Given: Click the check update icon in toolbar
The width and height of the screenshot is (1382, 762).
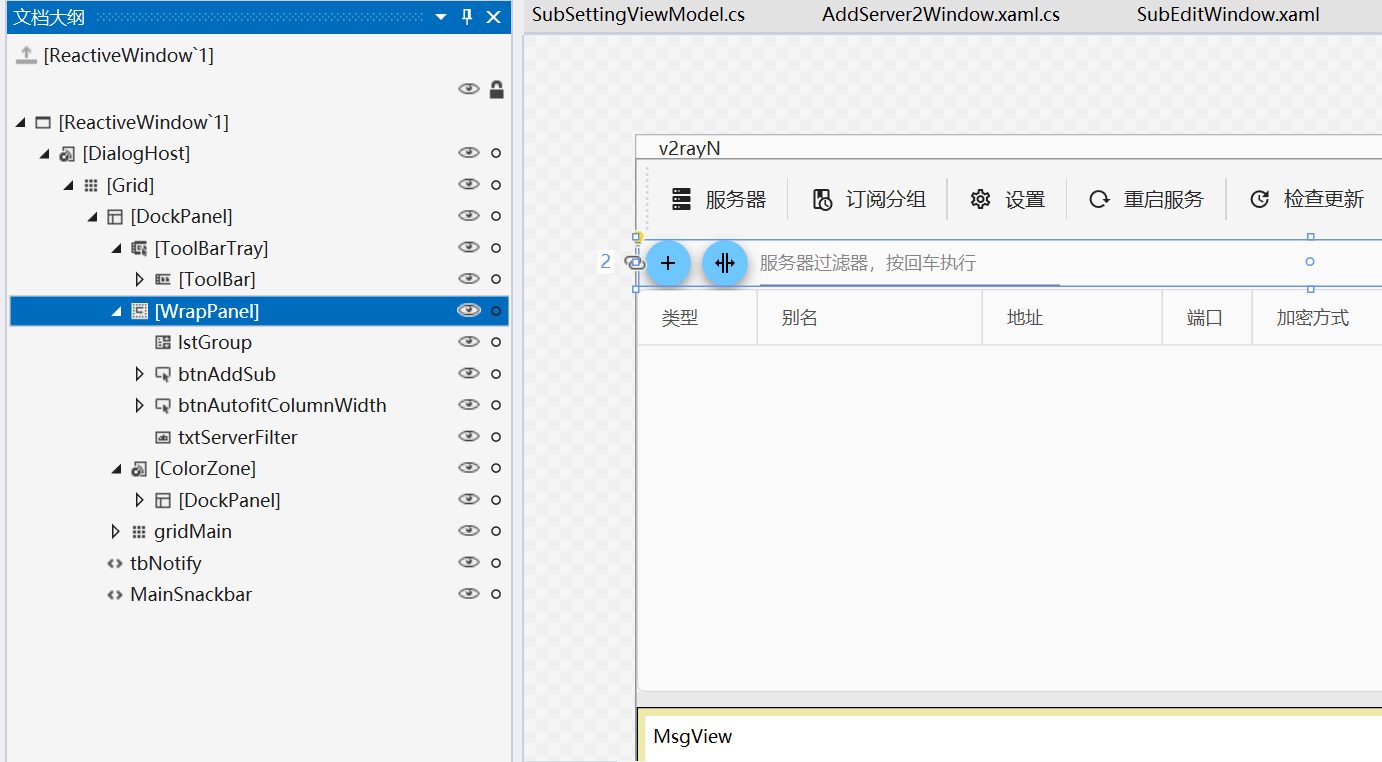Looking at the screenshot, I should (x=1260, y=199).
